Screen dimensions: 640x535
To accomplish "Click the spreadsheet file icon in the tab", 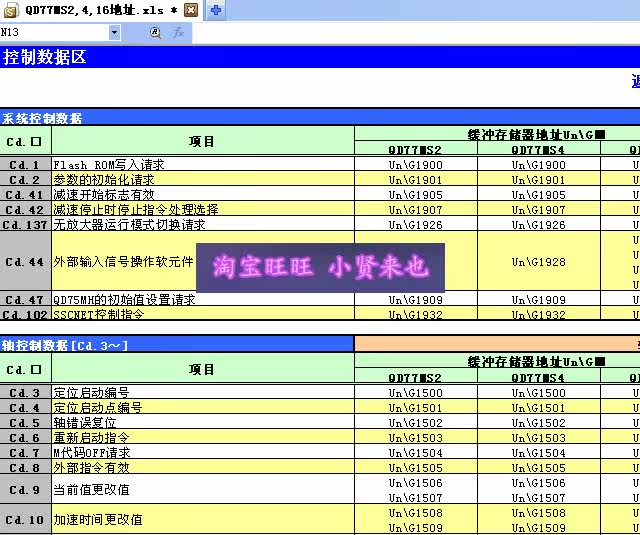I will click(11, 10).
